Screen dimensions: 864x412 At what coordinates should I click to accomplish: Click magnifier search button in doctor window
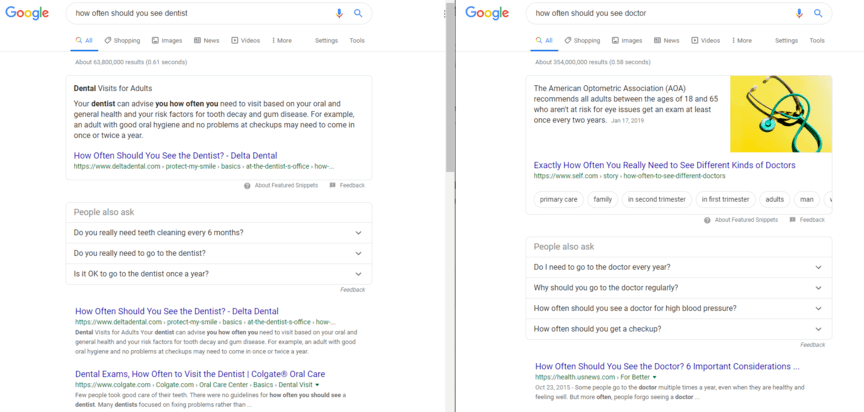pyautogui.click(x=818, y=13)
